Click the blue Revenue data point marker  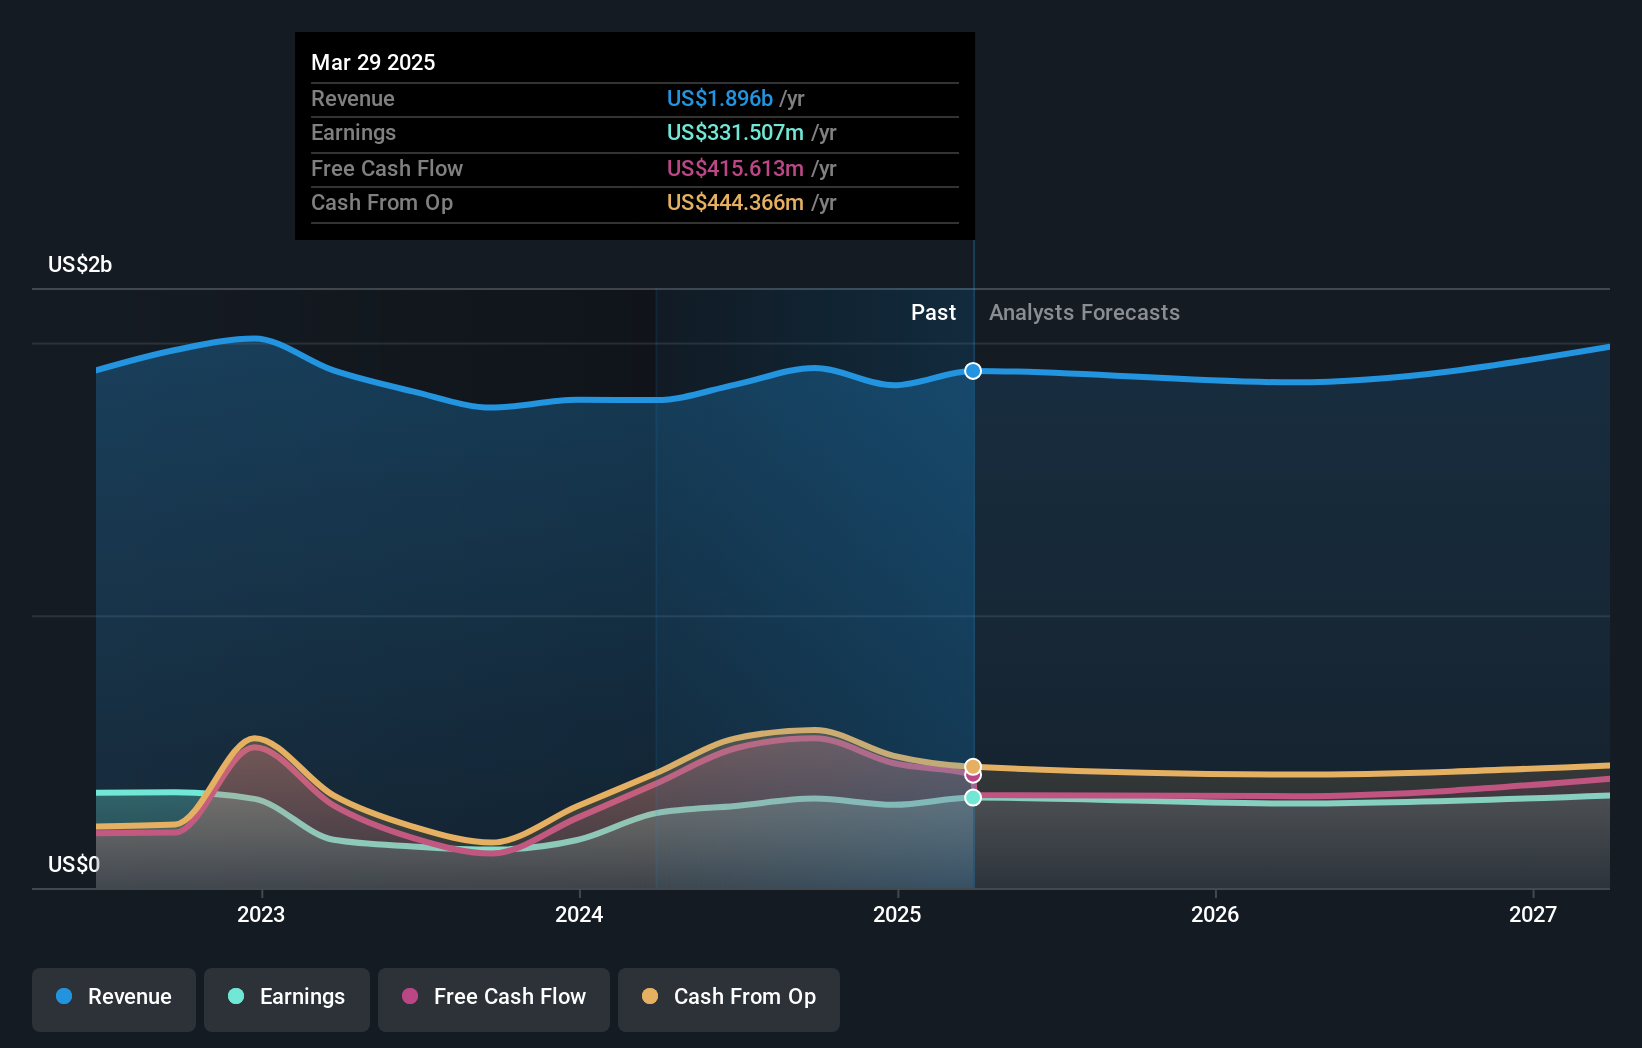click(x=973, y=371)
